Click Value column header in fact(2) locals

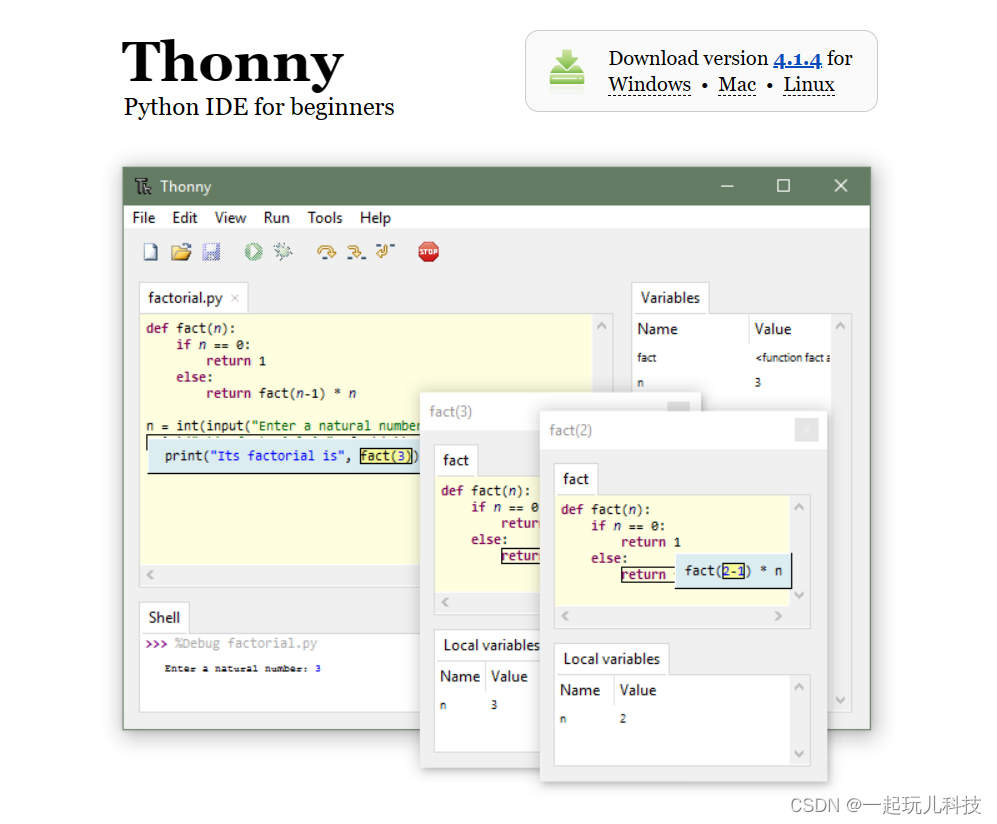[703, 690]
